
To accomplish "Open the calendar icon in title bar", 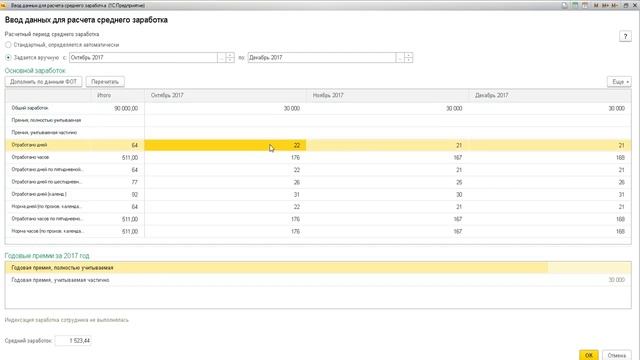I will pyautogui.click(x=585, y=5).
